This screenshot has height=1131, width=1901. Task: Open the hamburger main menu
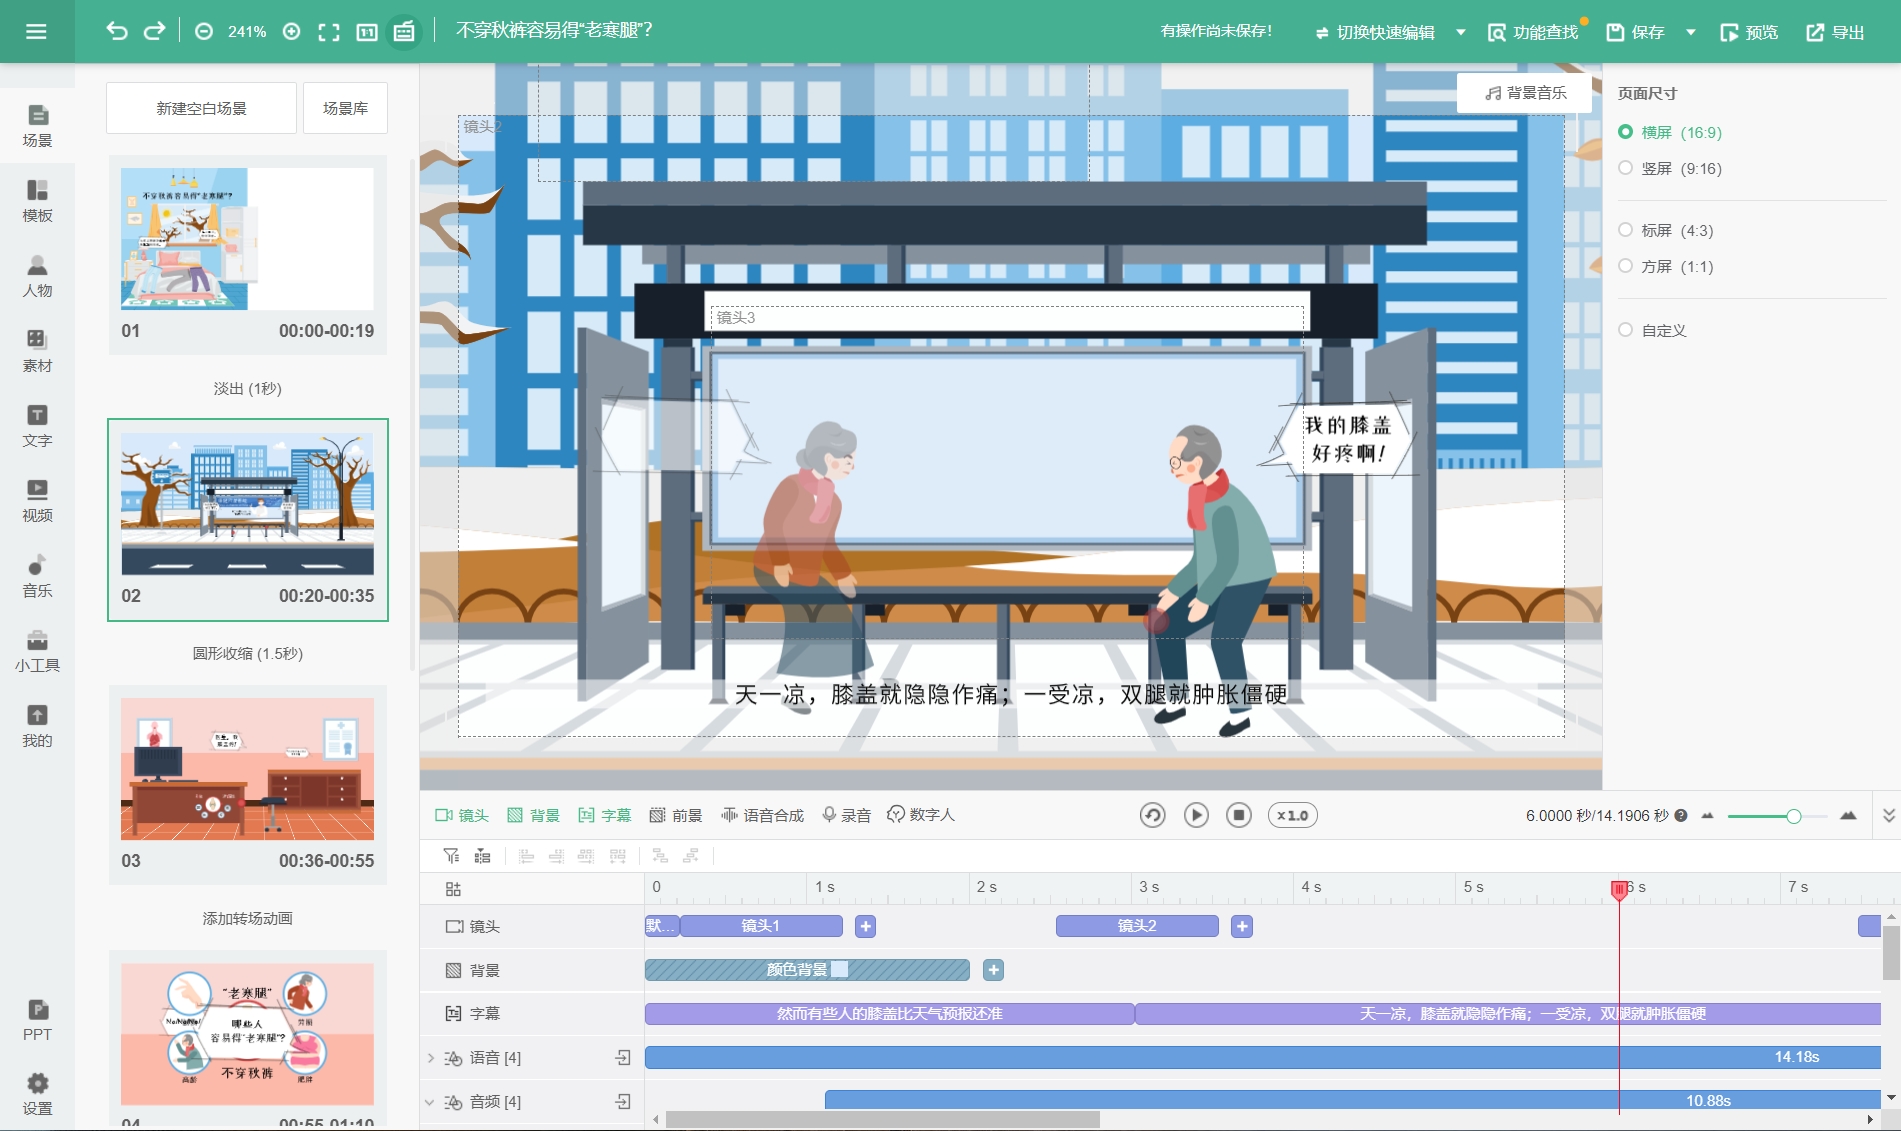(x=36, y=31)
